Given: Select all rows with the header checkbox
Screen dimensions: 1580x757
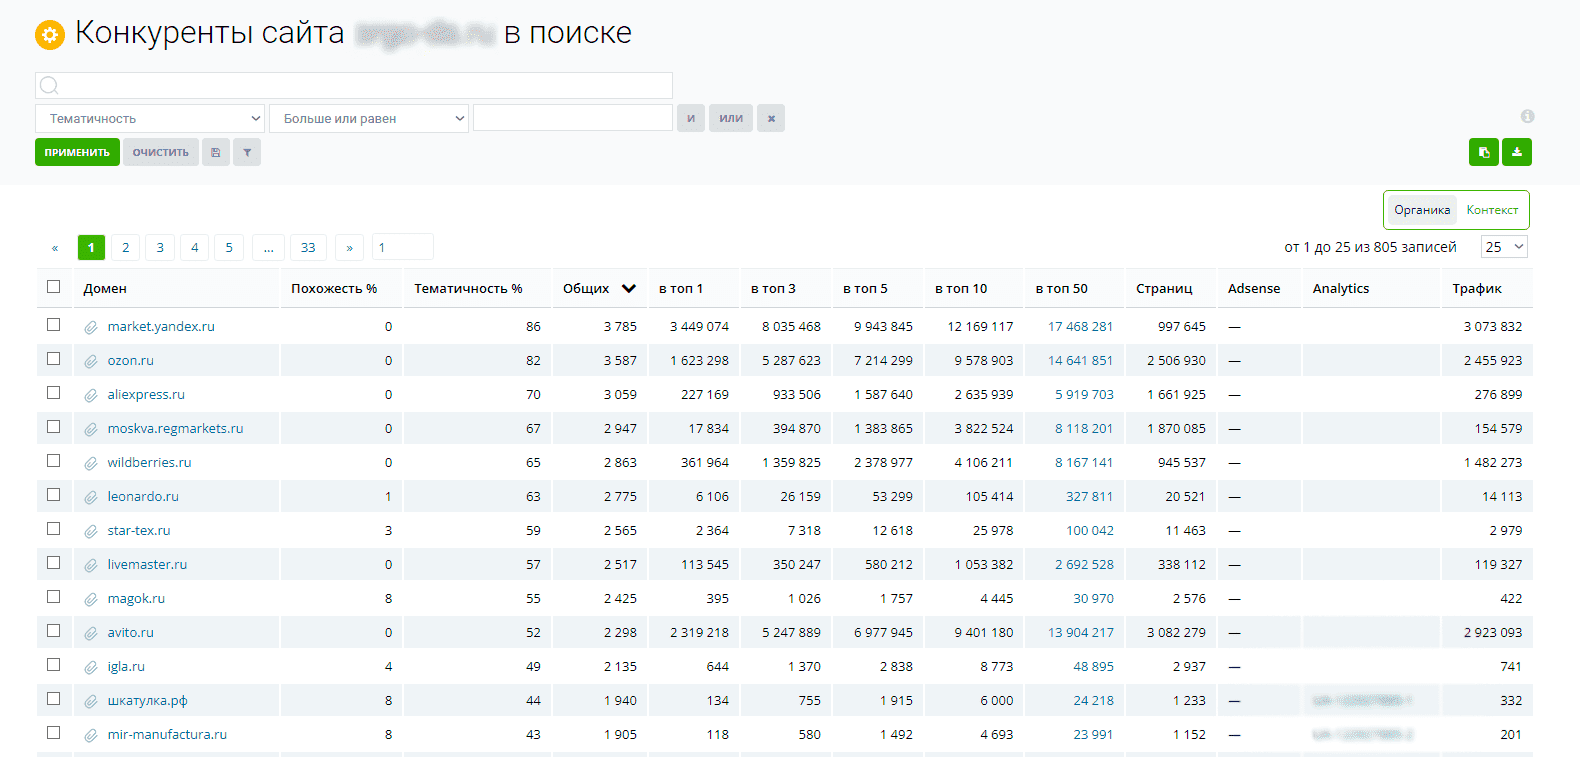Looking at the screenshot, I should (x=54, y=287).
